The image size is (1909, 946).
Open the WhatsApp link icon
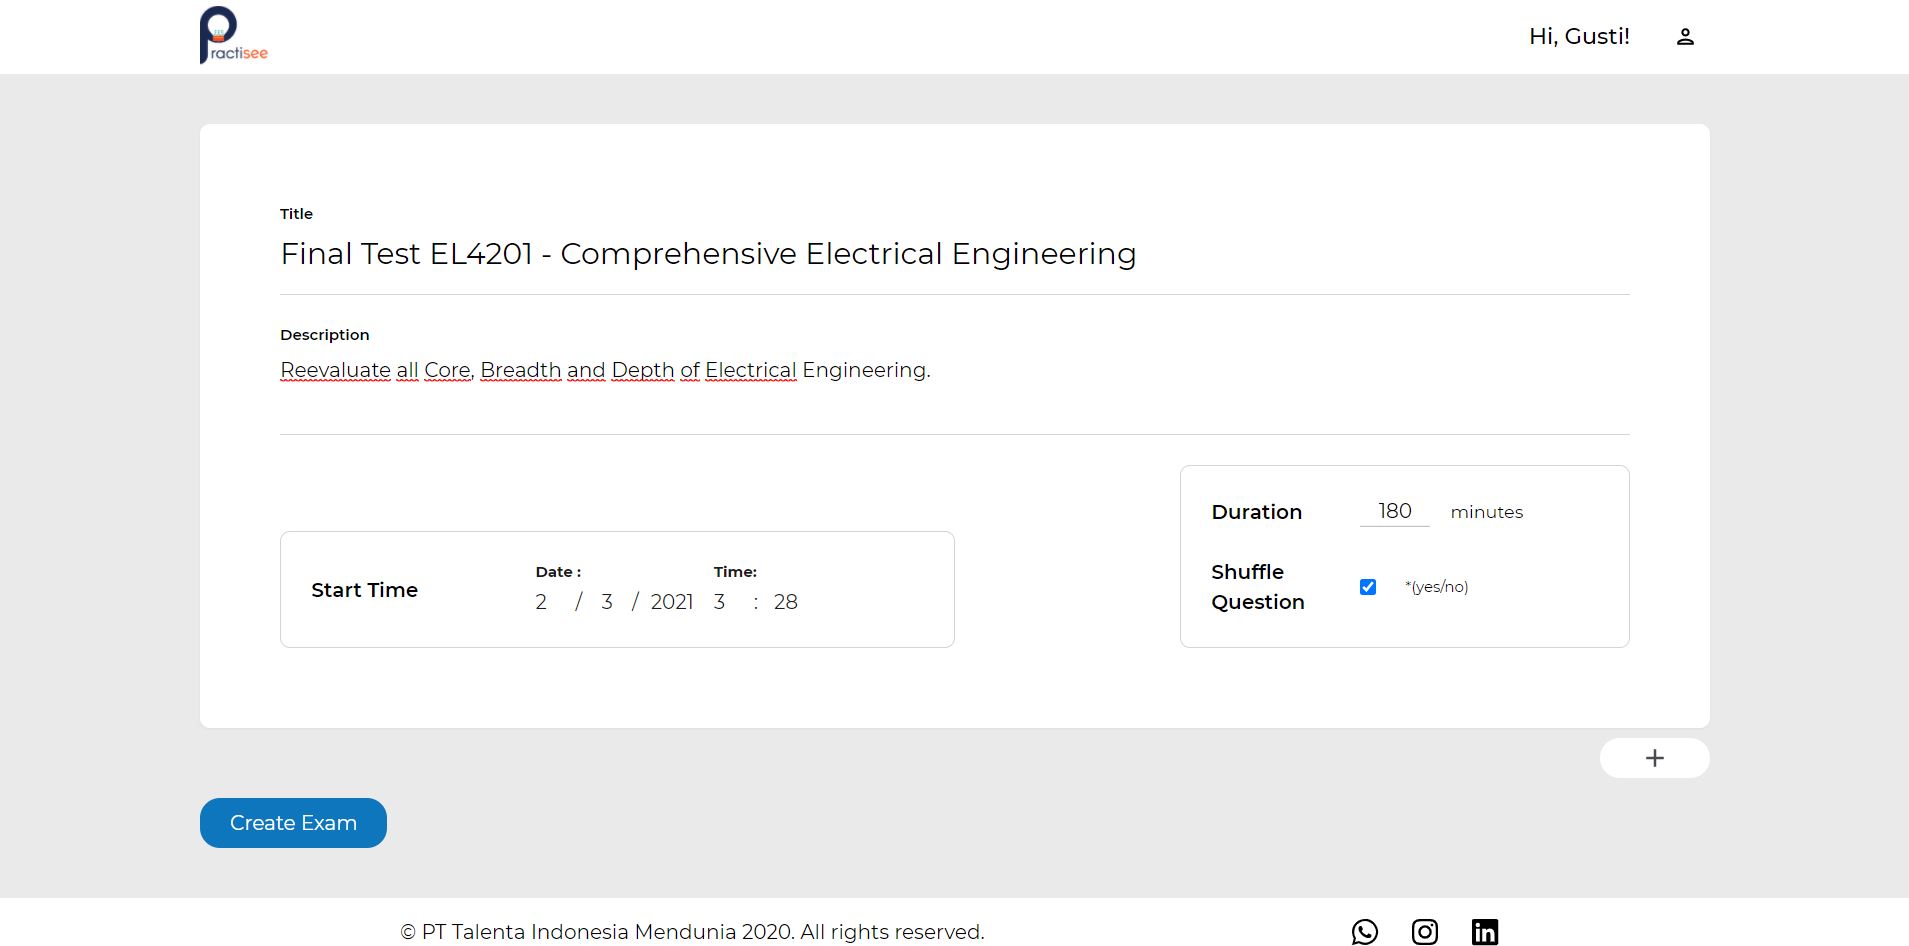point(1364,932)
